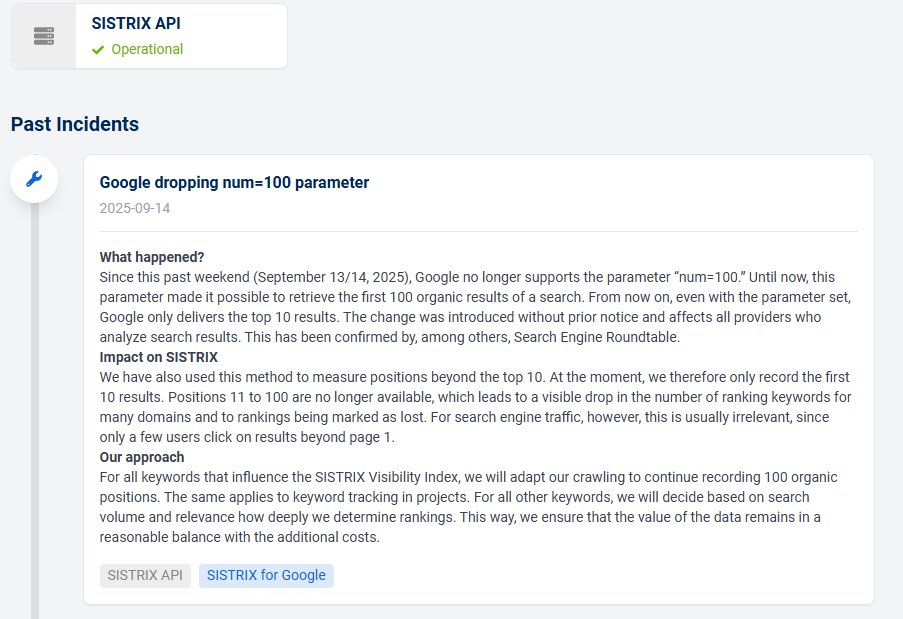The image size is (903, 619).
Task: Click the wrench icon on the incident timeline
Action: coord(34,179)
